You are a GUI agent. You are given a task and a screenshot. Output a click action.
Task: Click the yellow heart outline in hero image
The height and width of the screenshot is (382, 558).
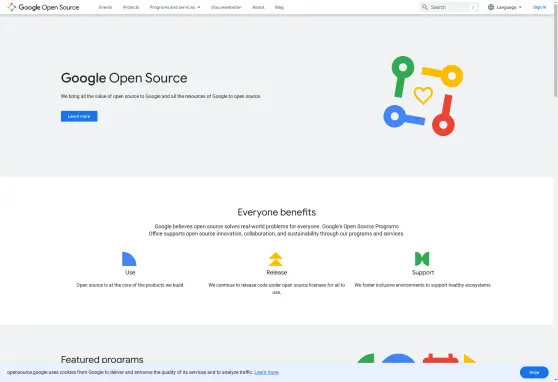tap(423, 95)
